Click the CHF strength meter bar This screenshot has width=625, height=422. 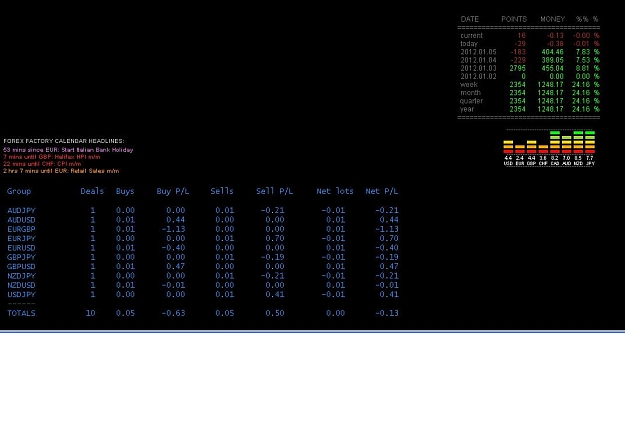click(x=543, y=149)
